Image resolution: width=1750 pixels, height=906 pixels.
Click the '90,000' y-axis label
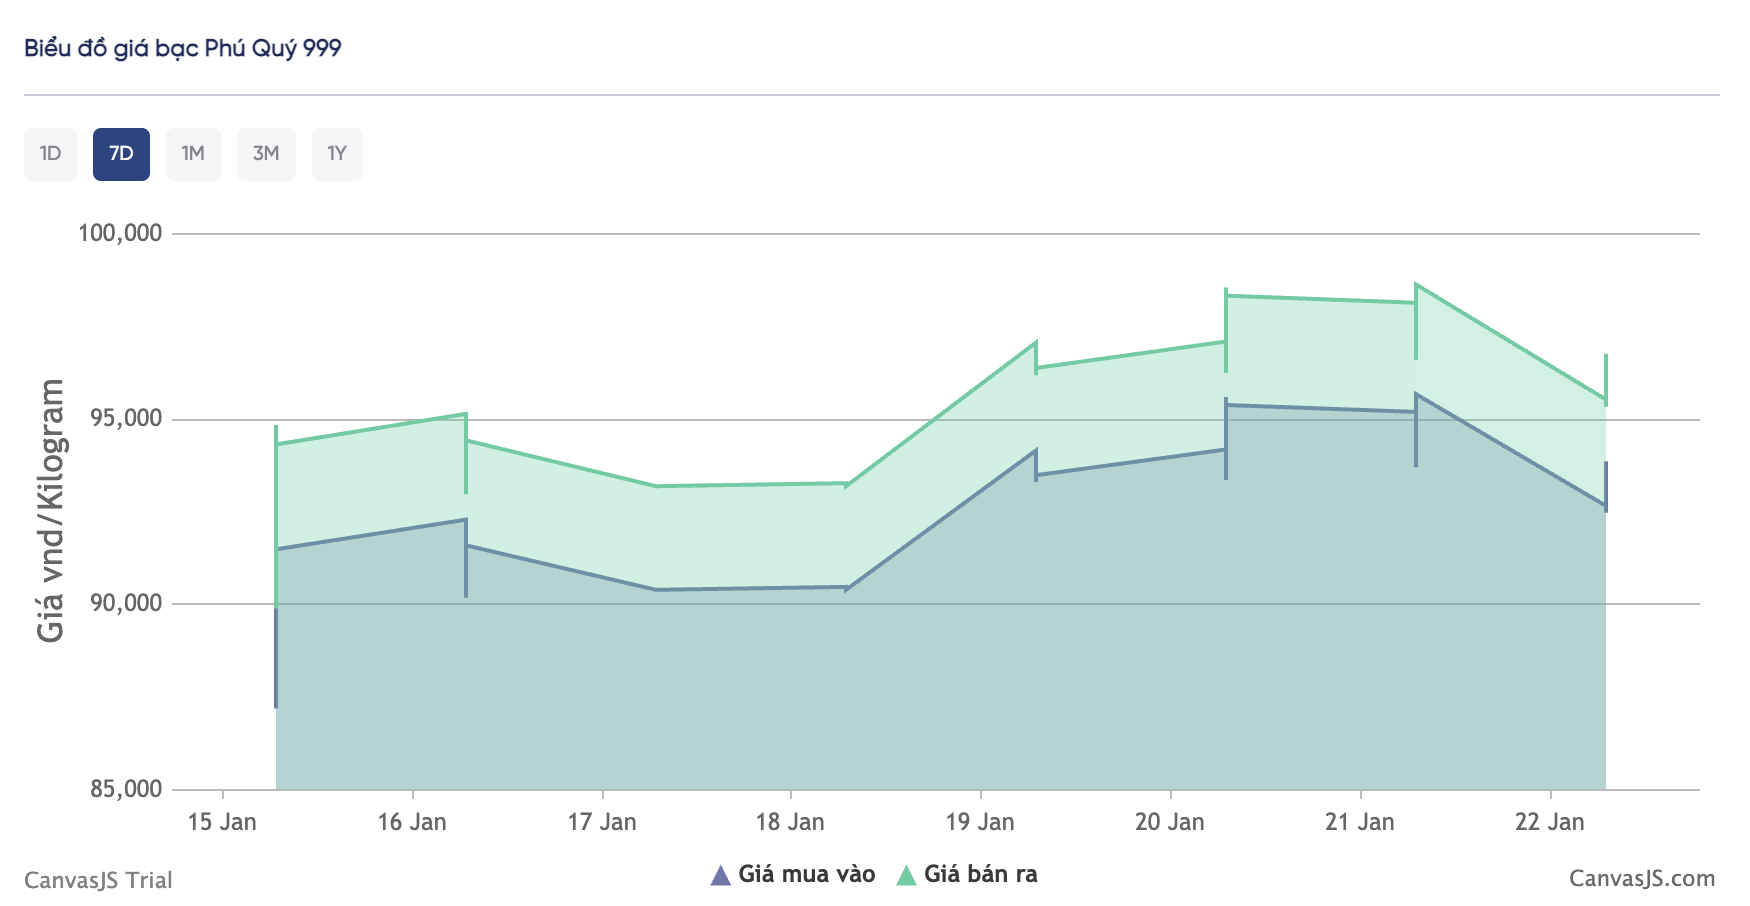pyautogui.click(x=126, y=603)
